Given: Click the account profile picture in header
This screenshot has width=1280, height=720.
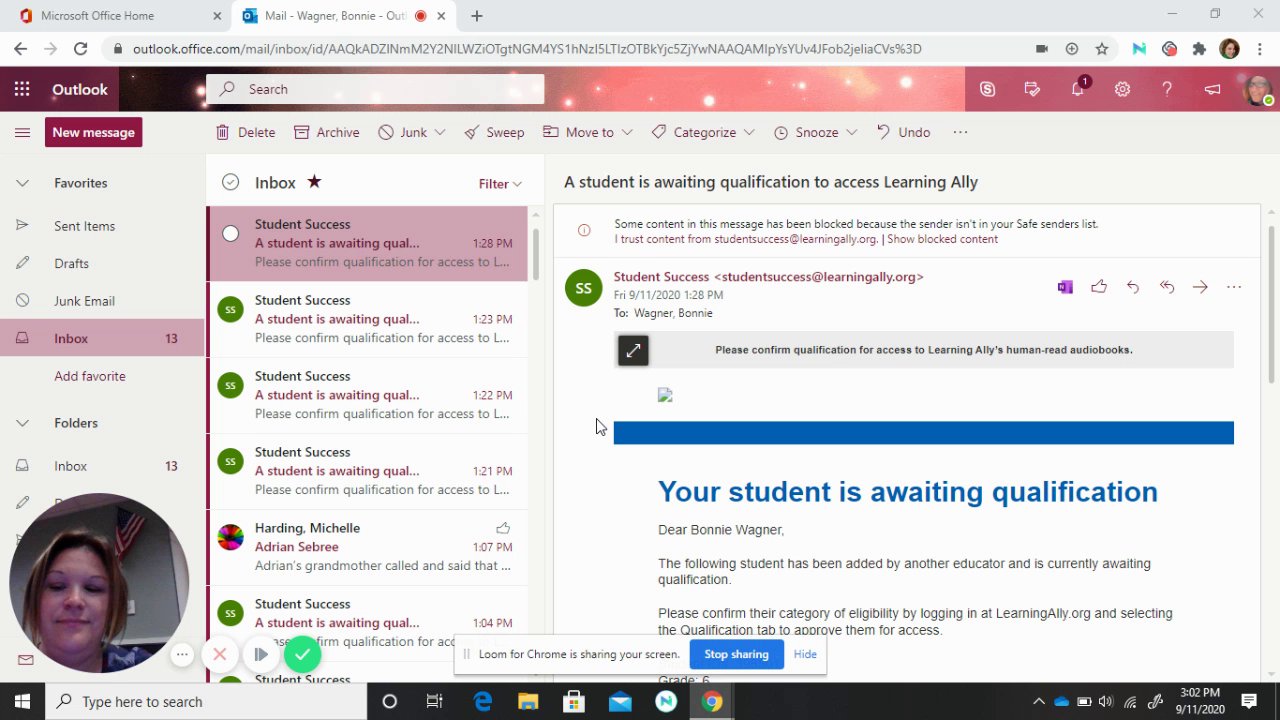Looking at the screenshot, I should [x=1257, y=89].
